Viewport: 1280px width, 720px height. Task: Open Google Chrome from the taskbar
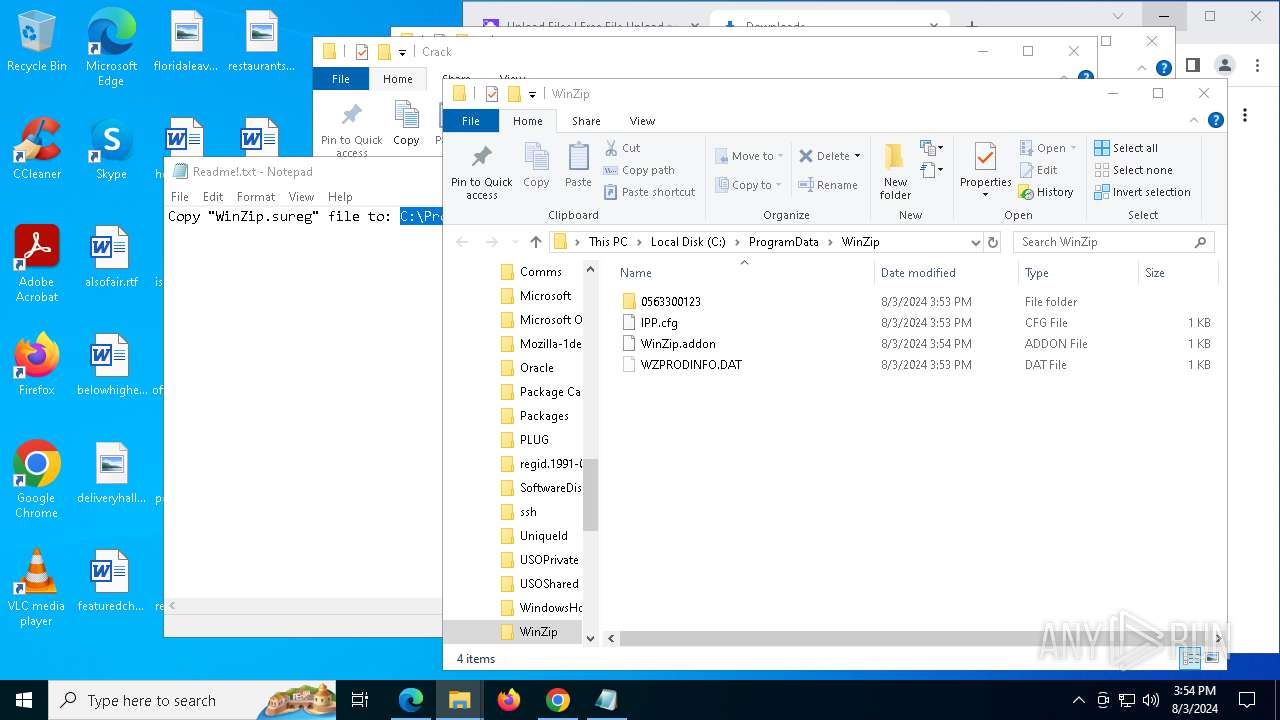[558, 700]
